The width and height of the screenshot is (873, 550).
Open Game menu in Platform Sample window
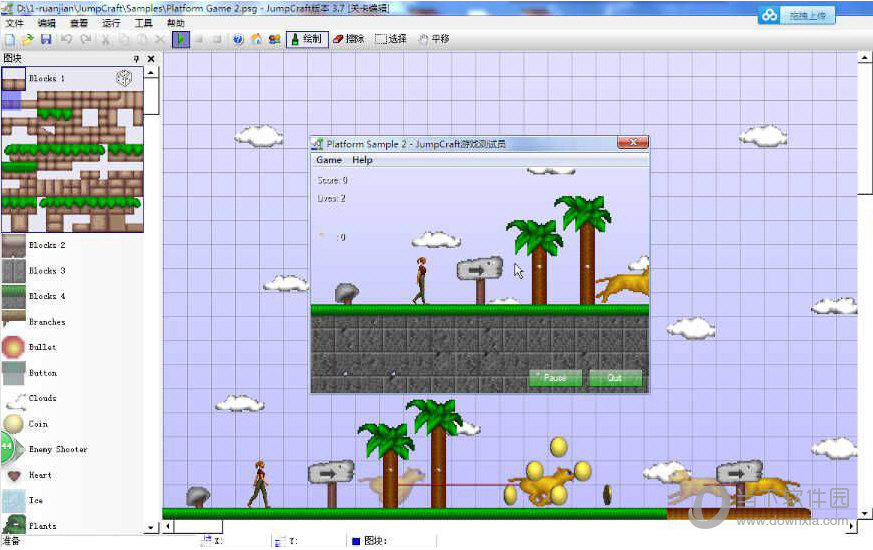click(x=329, y=160)
